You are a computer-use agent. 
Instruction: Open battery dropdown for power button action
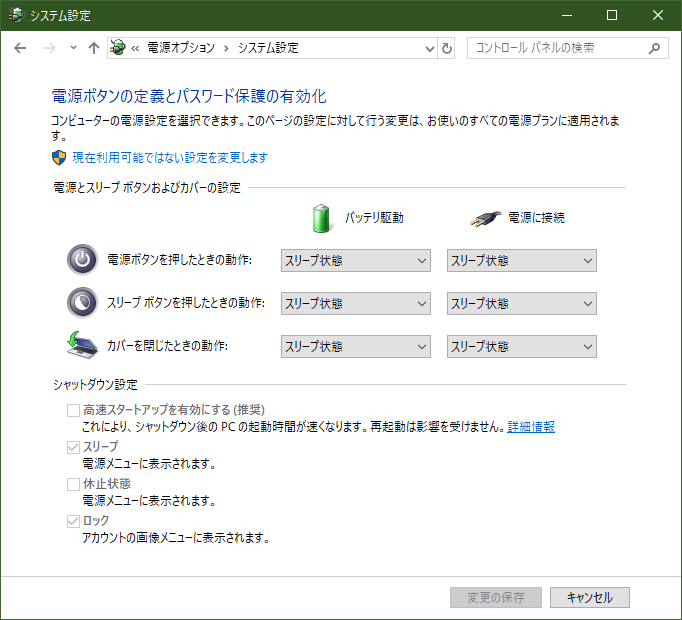(x=356, y=261)
